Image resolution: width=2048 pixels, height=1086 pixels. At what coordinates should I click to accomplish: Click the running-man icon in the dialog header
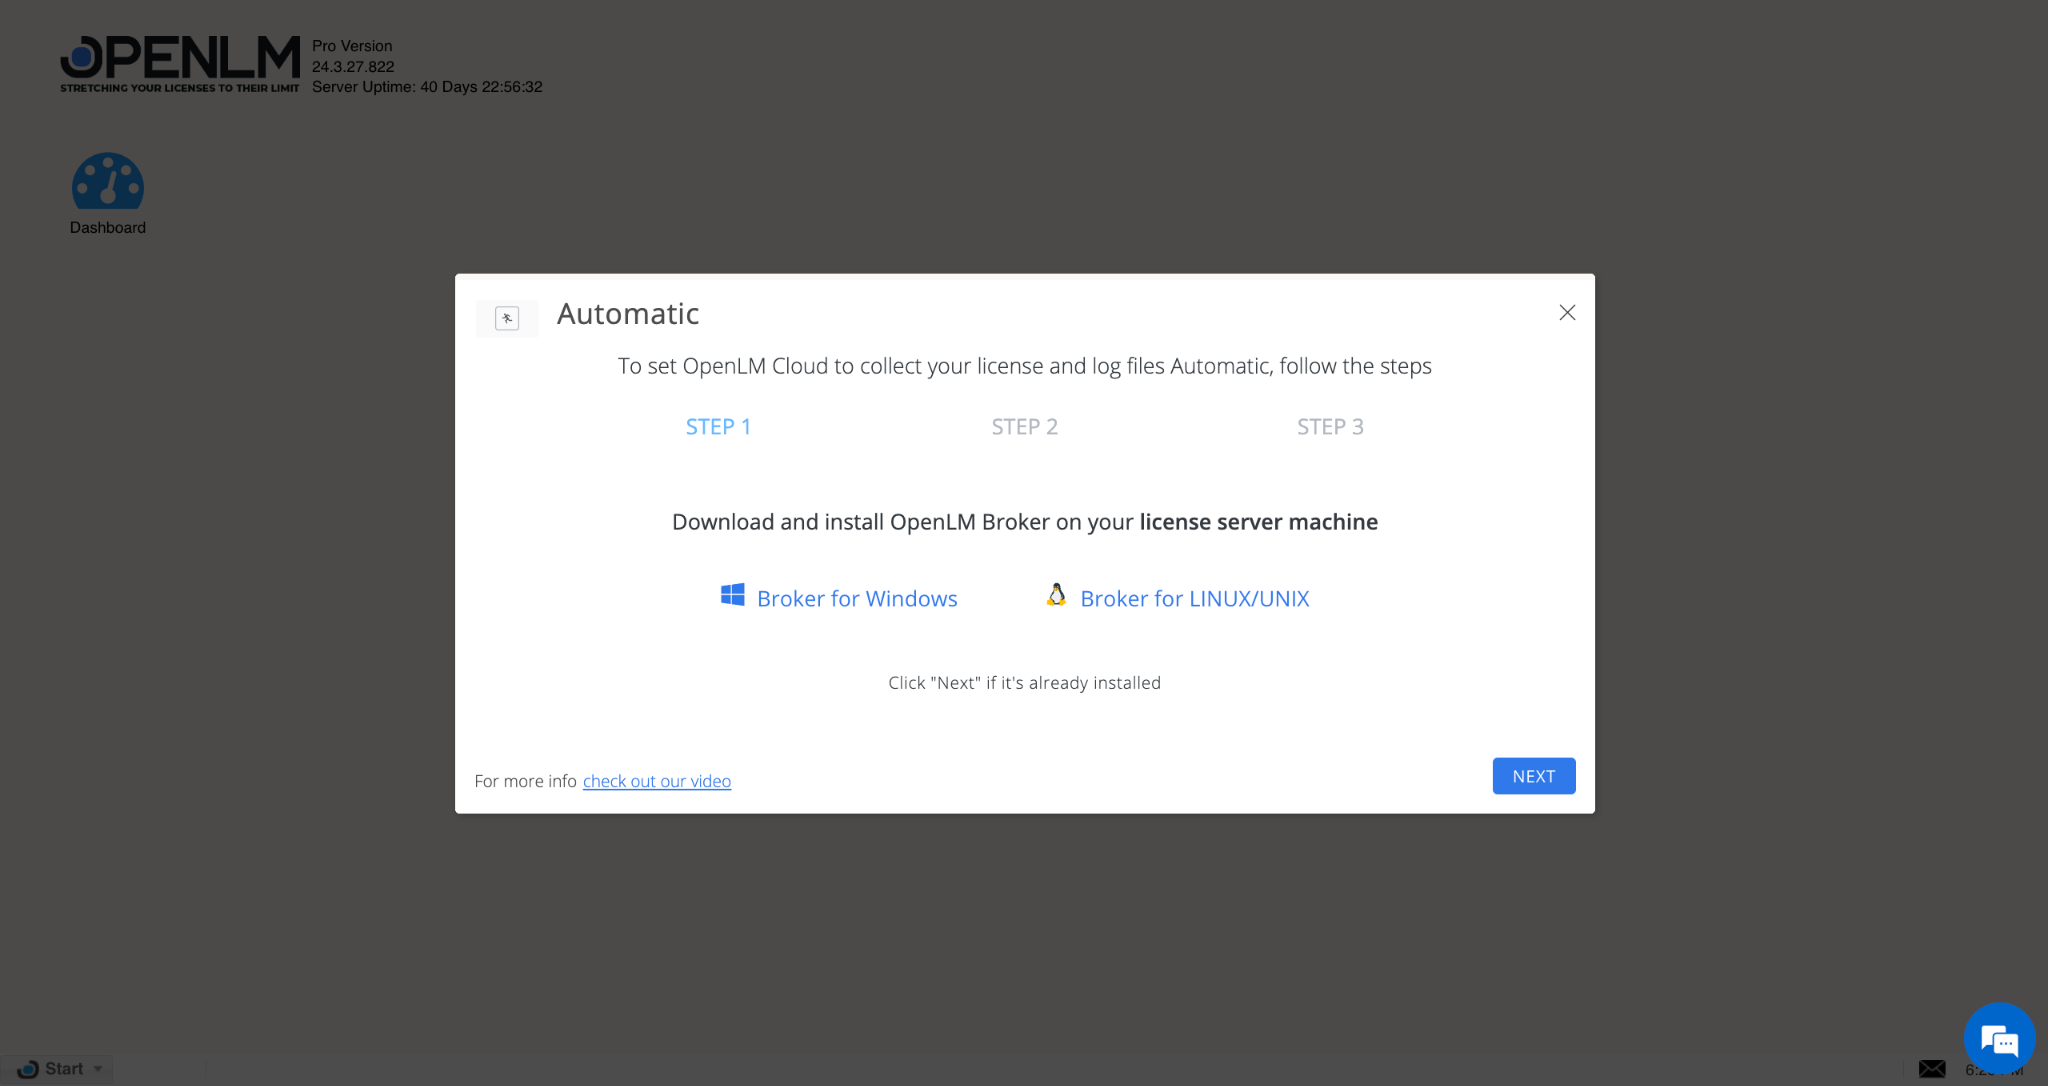tap(507, 318)
